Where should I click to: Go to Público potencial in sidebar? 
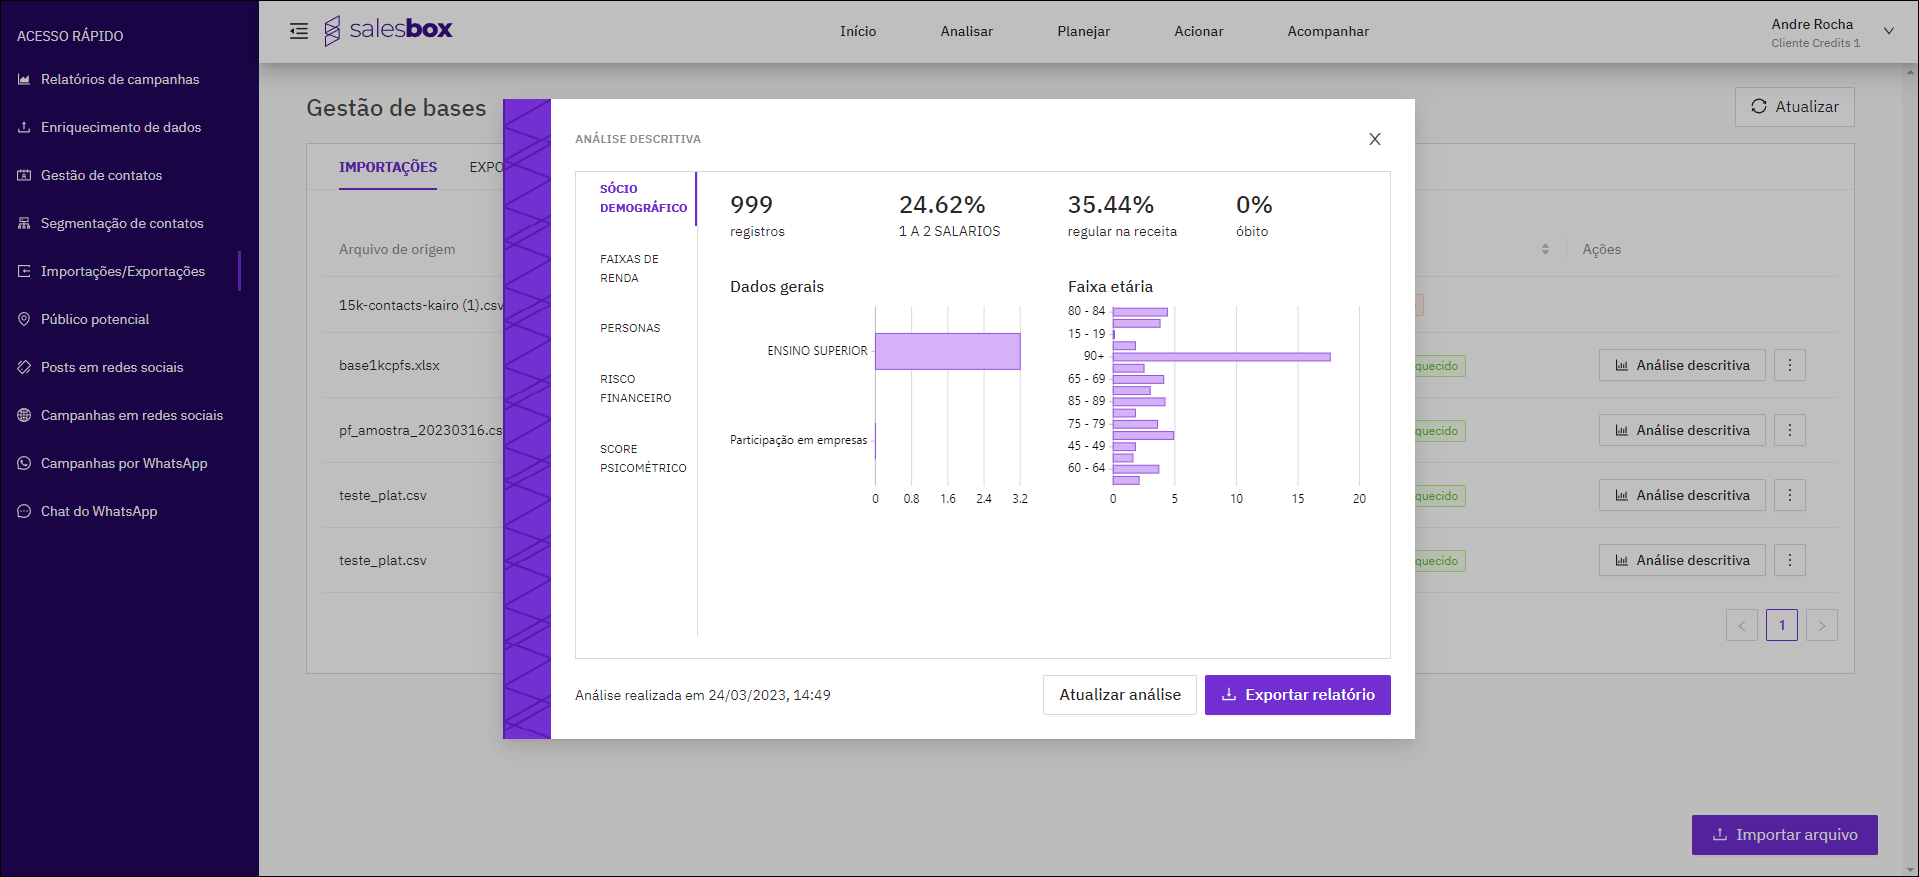coord(95,319)
